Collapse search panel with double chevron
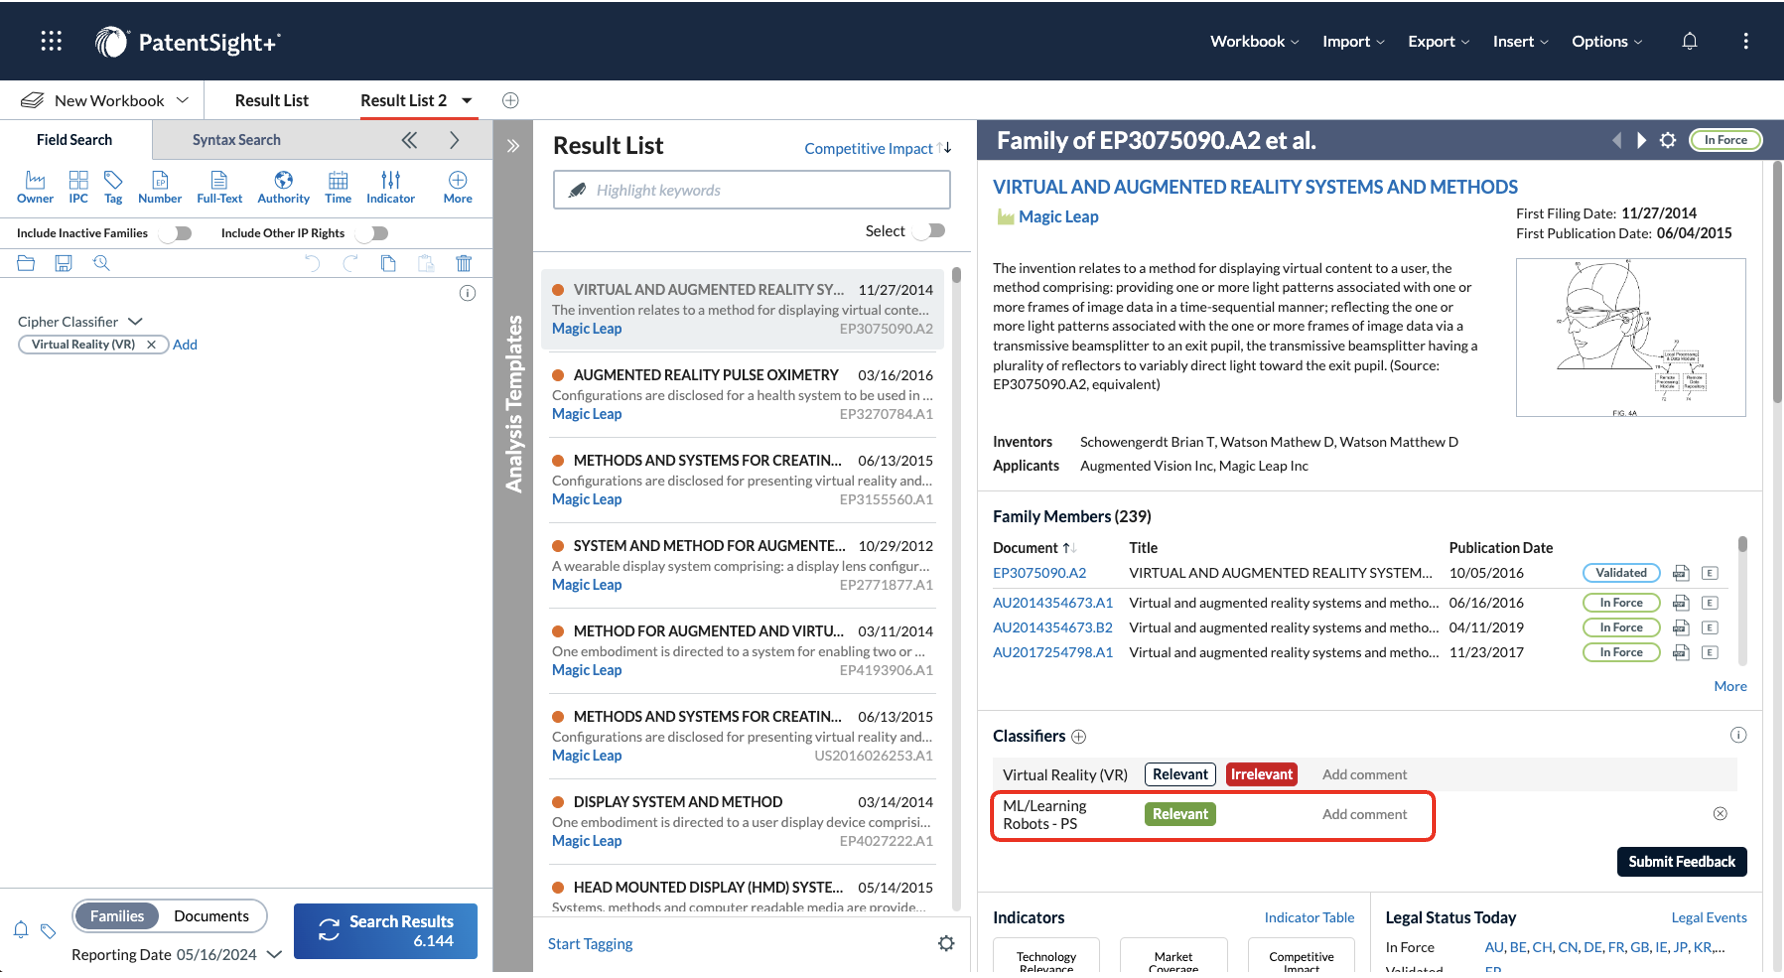Viewport: 1784px width, 978px height. pos(409,140)
